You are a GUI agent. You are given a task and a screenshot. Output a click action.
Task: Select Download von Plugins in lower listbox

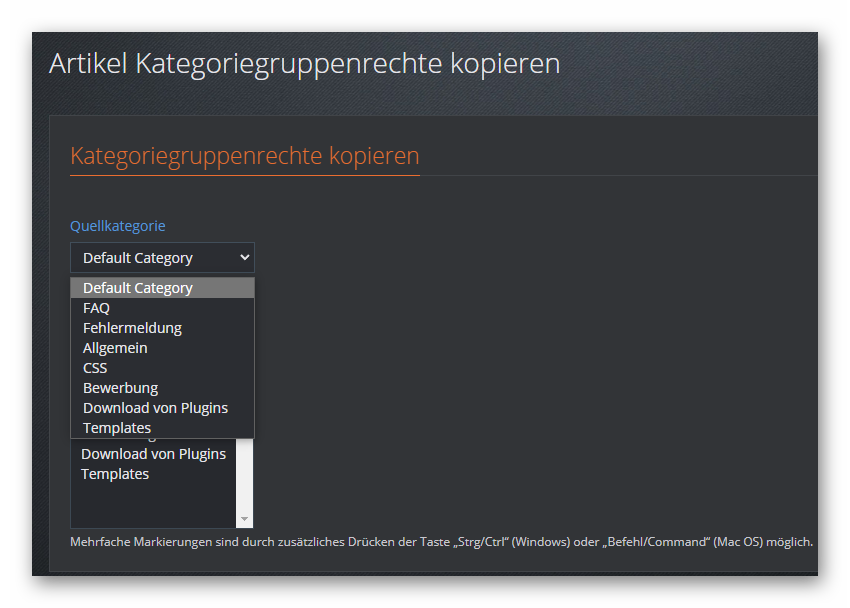153,454
